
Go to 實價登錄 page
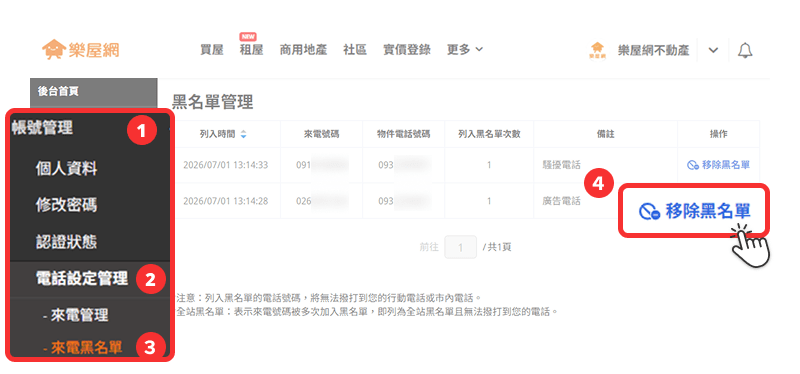coord(407,49)
